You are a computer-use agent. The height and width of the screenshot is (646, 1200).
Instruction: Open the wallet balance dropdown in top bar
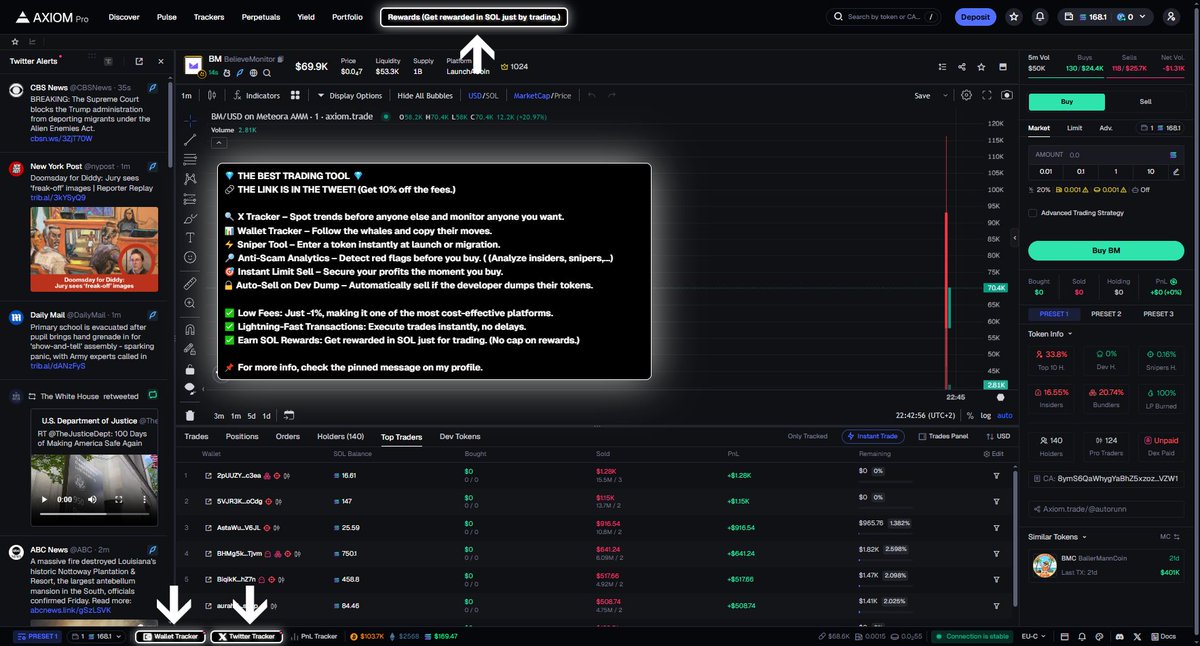coord(1105,17)
